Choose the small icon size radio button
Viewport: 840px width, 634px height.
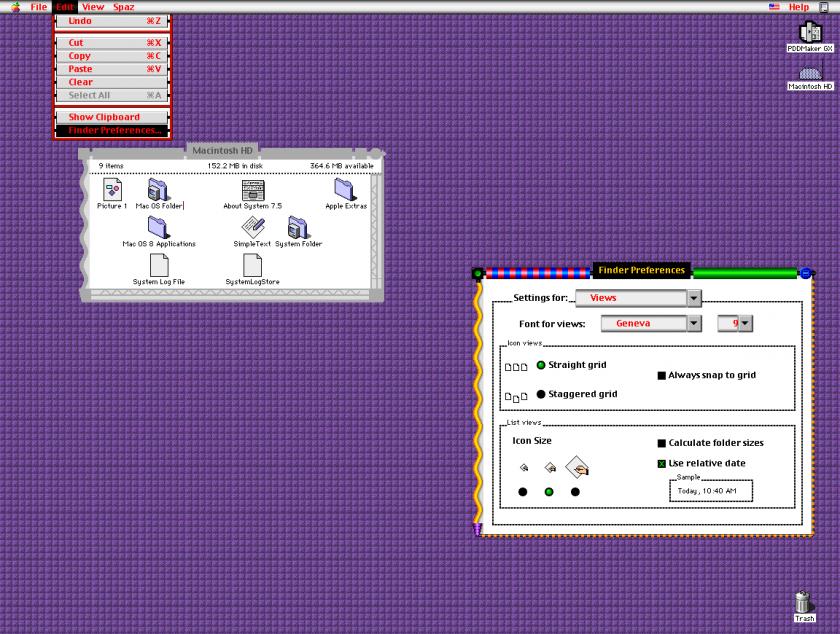click(x=523, y=492)
